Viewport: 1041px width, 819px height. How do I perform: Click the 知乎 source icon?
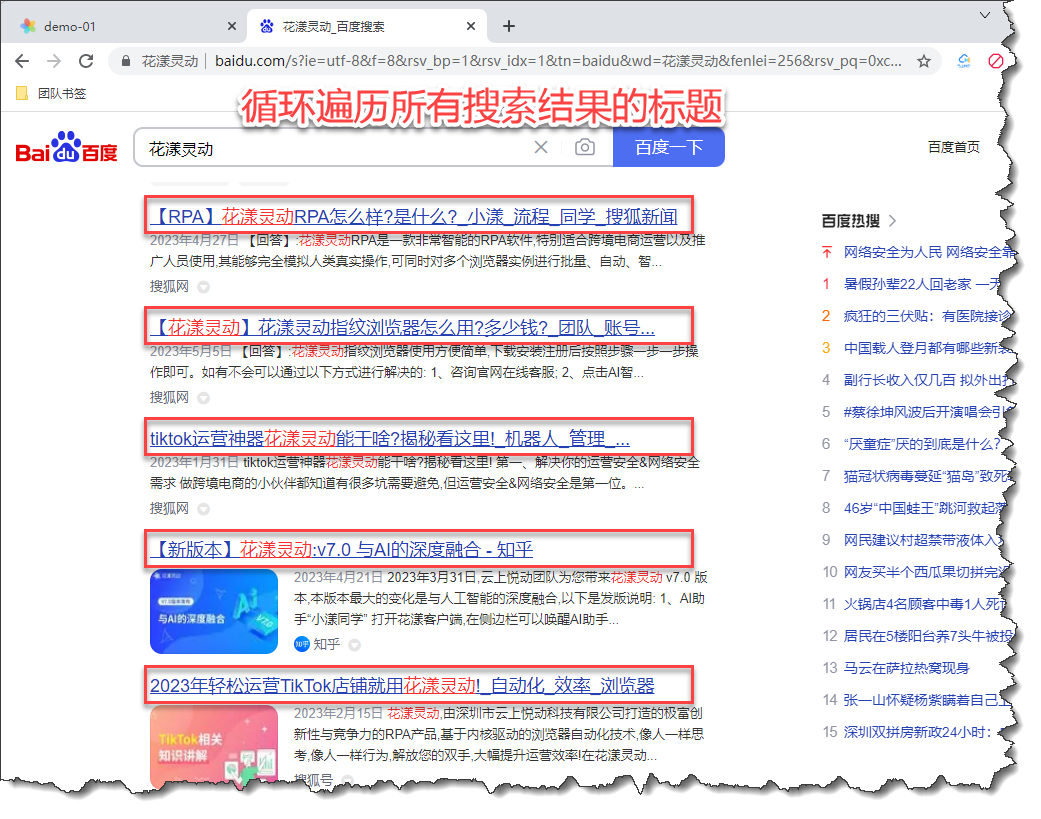[302, 644]
